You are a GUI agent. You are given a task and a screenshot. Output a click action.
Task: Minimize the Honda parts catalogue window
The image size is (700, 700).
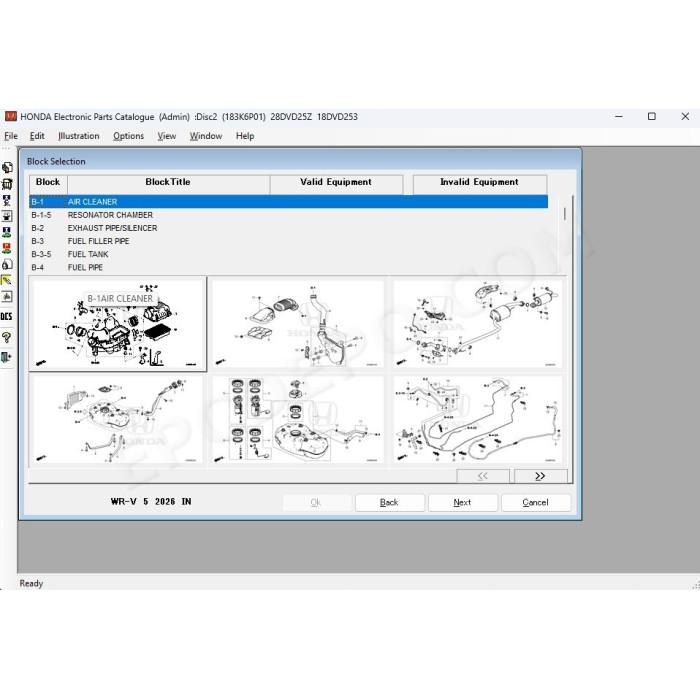click(619, 117)
